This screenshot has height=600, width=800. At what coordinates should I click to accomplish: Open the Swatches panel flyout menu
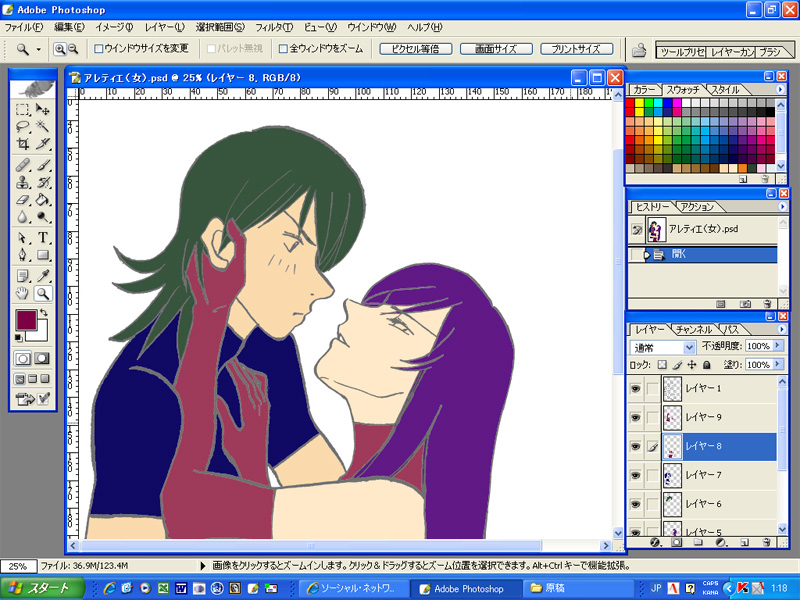coord(780,89)
